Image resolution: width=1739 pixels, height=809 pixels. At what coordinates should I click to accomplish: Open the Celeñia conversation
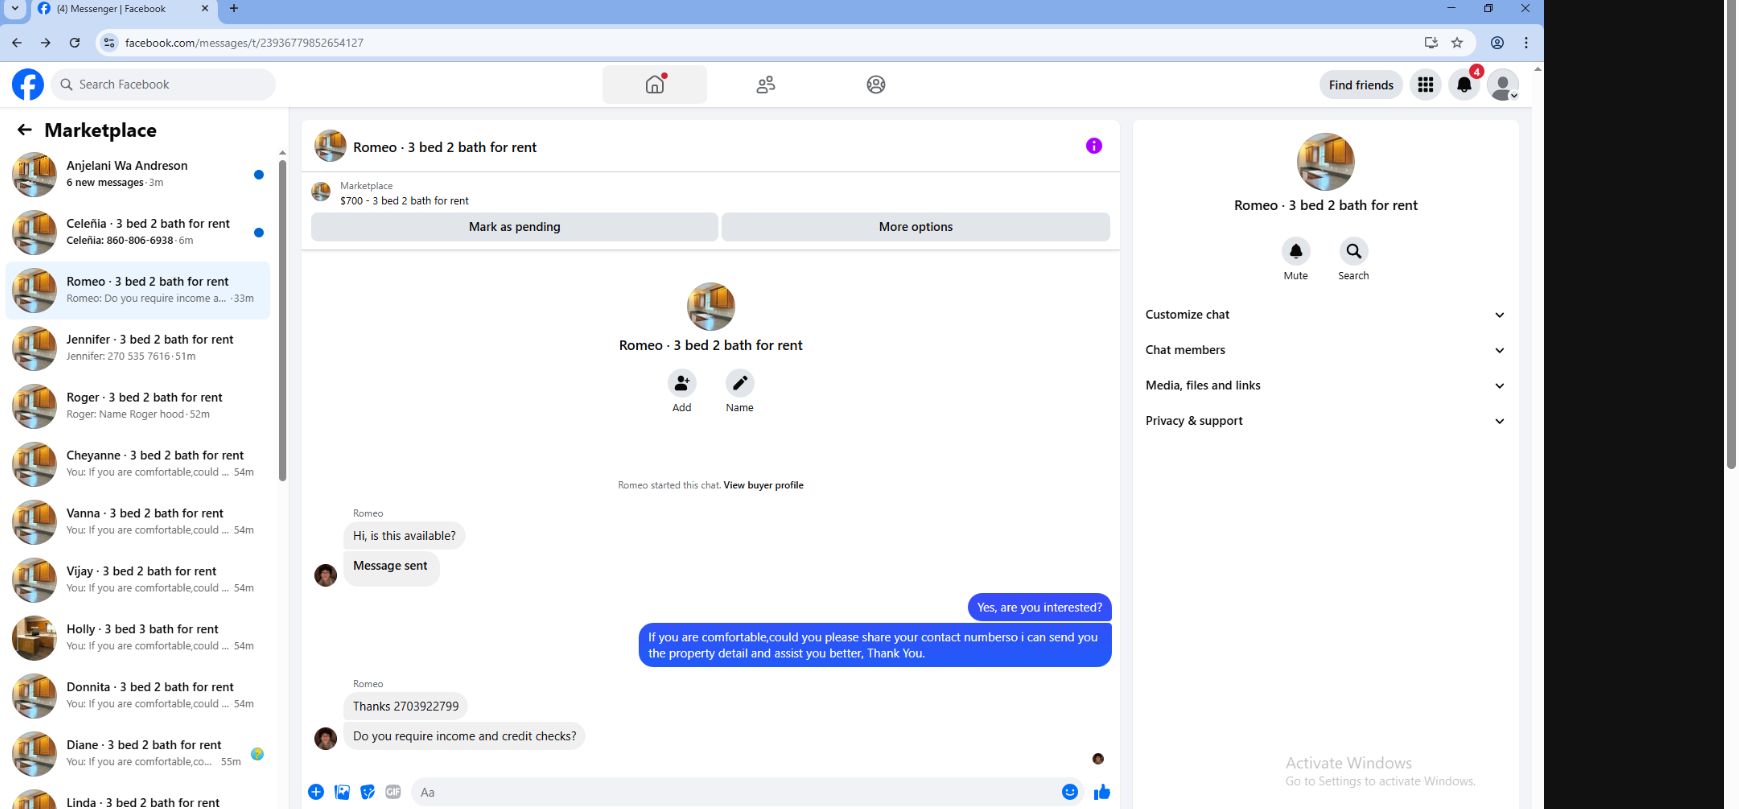[138, 232]
